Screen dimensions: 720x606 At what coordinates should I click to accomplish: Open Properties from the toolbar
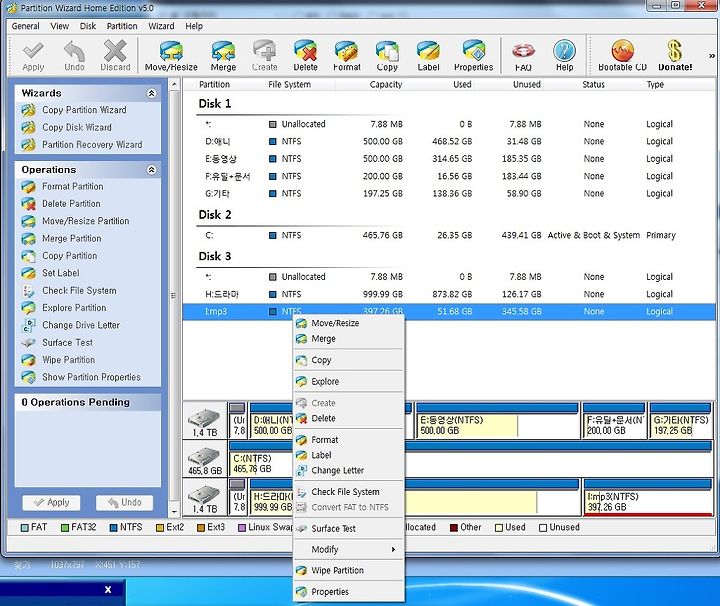(x=473, y=56)
